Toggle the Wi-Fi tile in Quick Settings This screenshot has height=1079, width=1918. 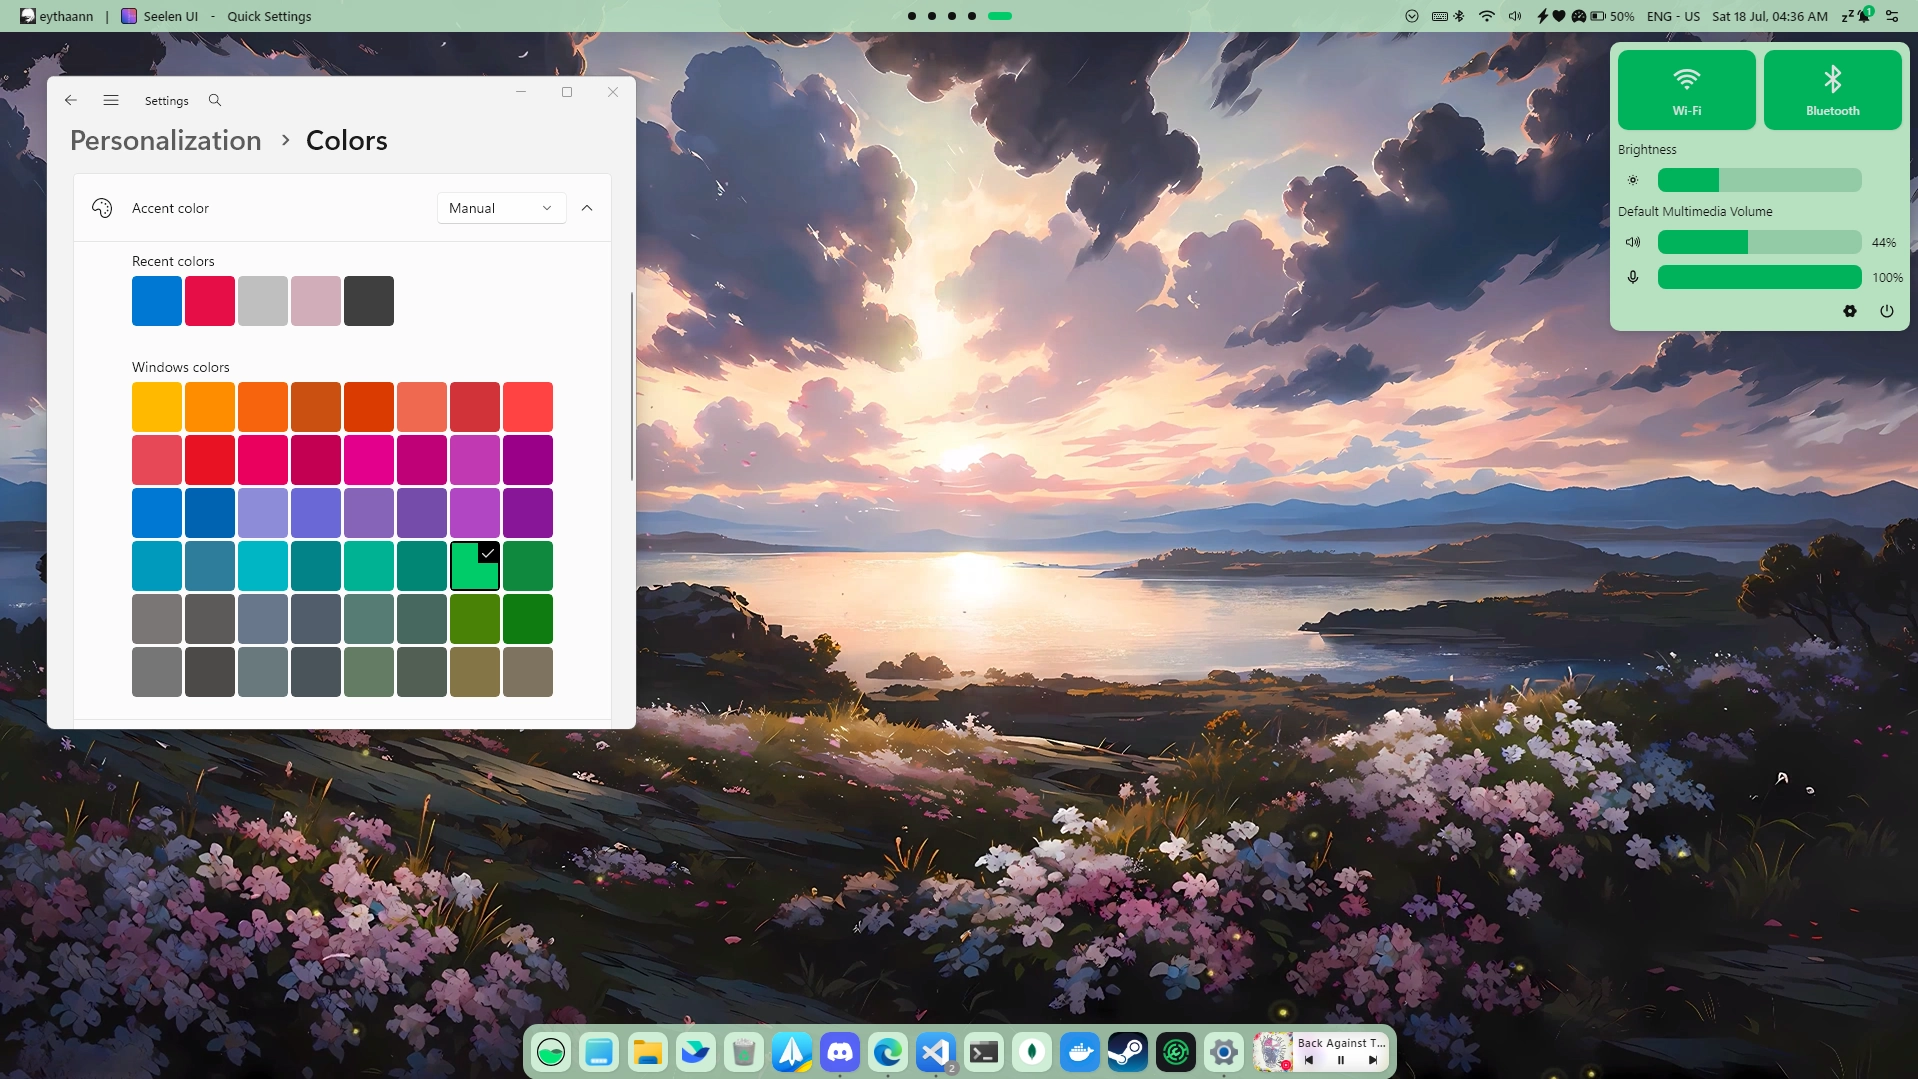(x=1687, y=90)
